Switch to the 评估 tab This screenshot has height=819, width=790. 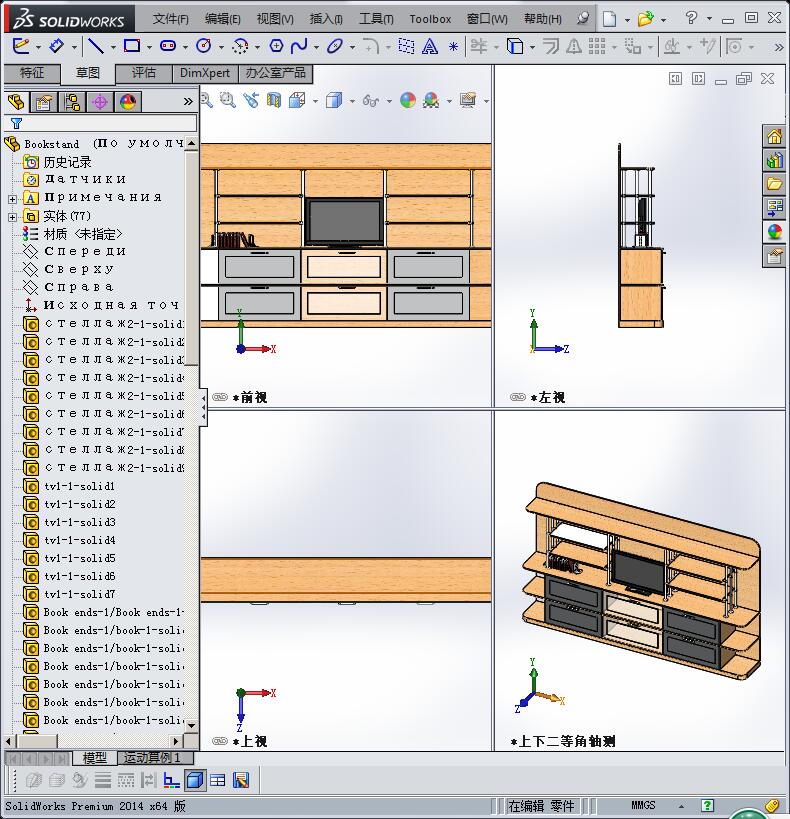click(x=144, y=73)
